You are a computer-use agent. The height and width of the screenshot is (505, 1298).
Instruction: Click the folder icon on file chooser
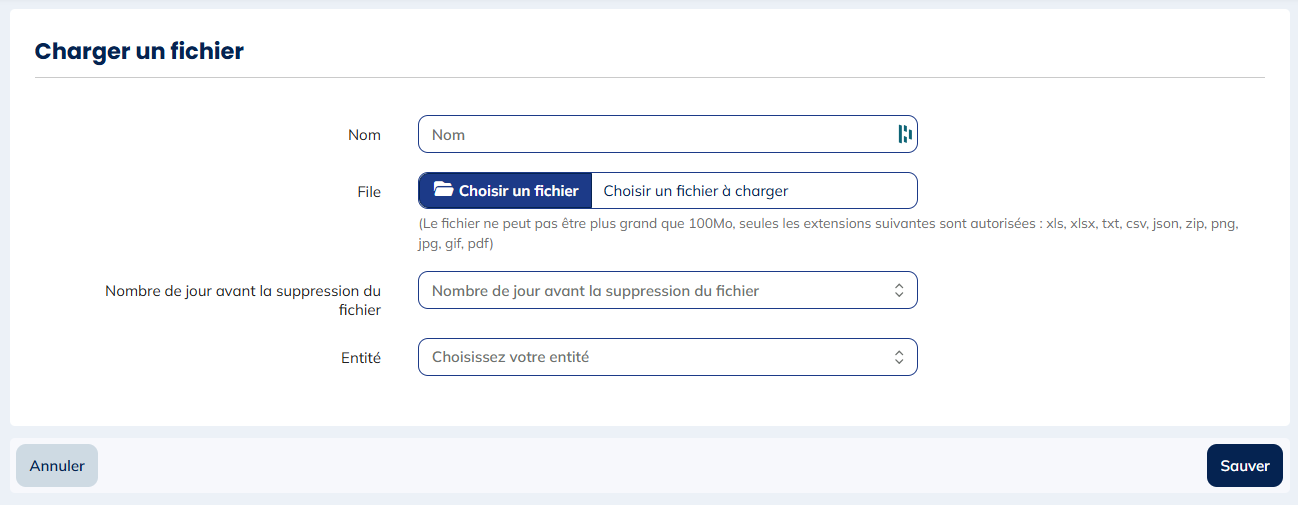[443, 190]
